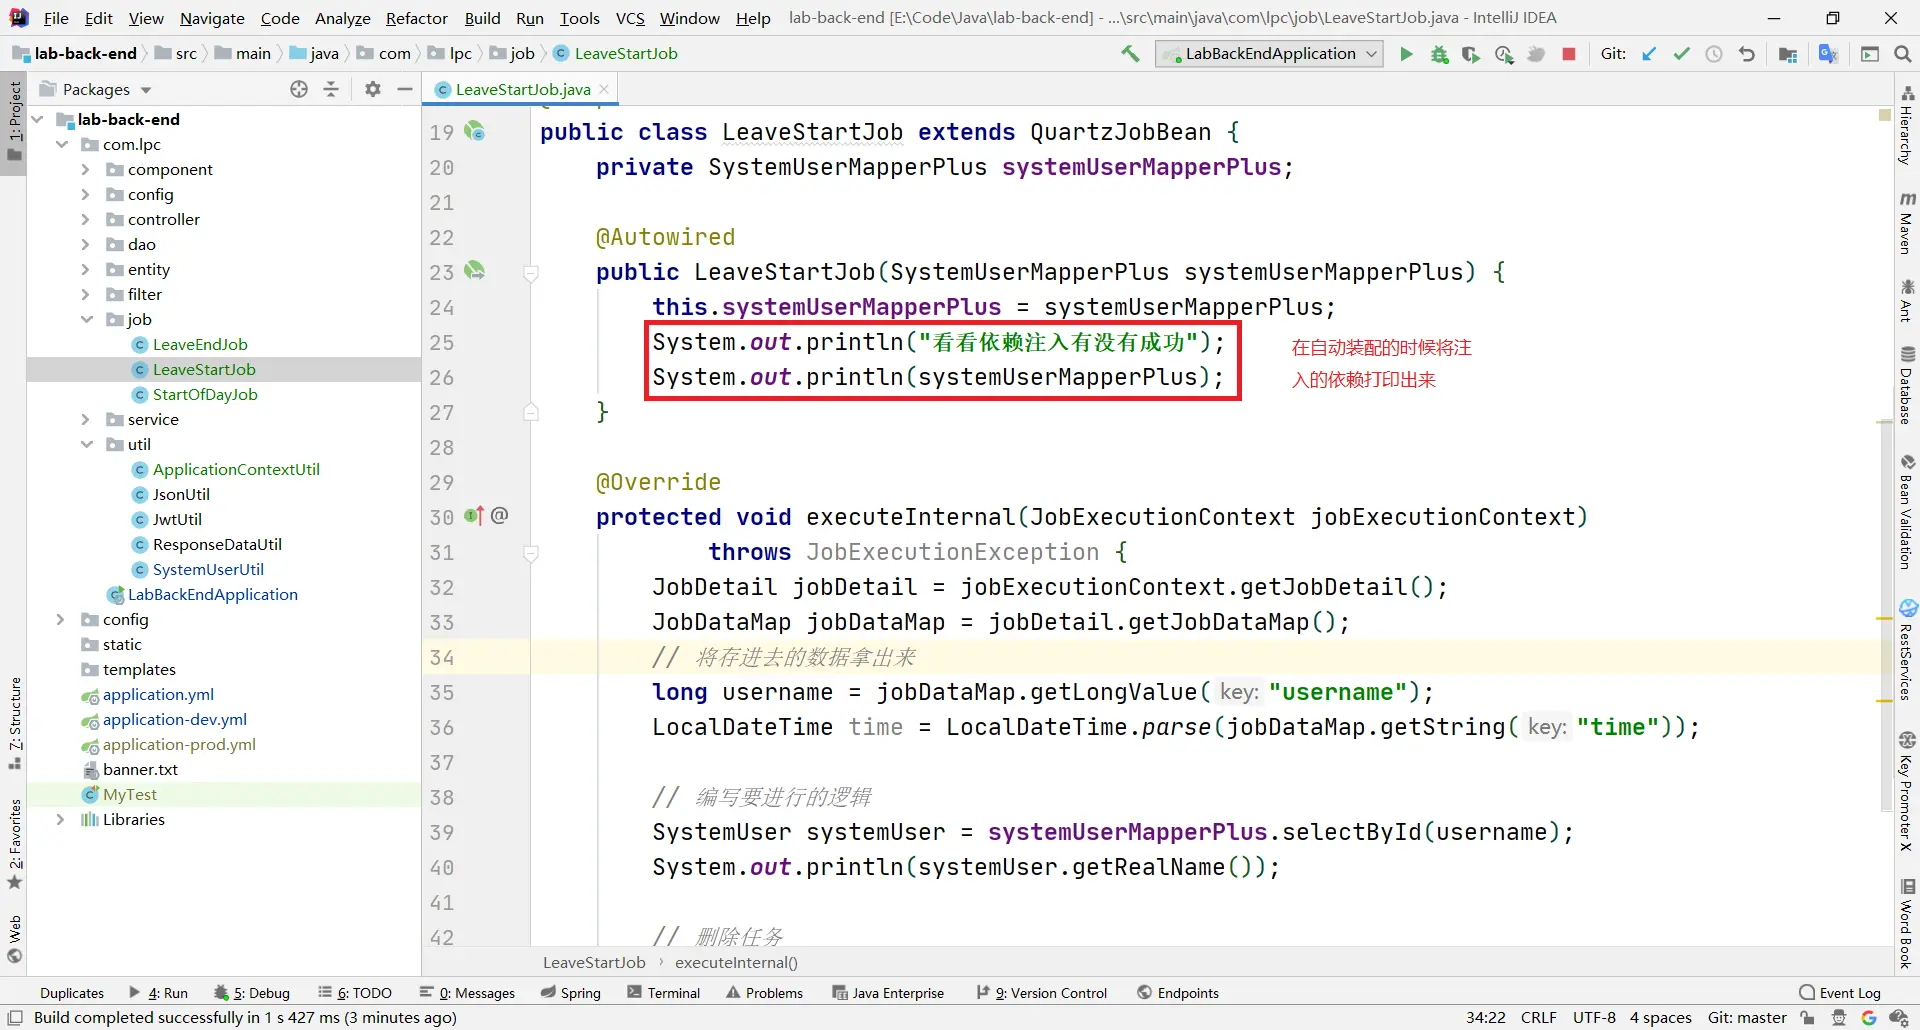This screenshot has height=1030, width=1920.
Task: Show Git history with the clock icon
Action: tap(1714, 54)
